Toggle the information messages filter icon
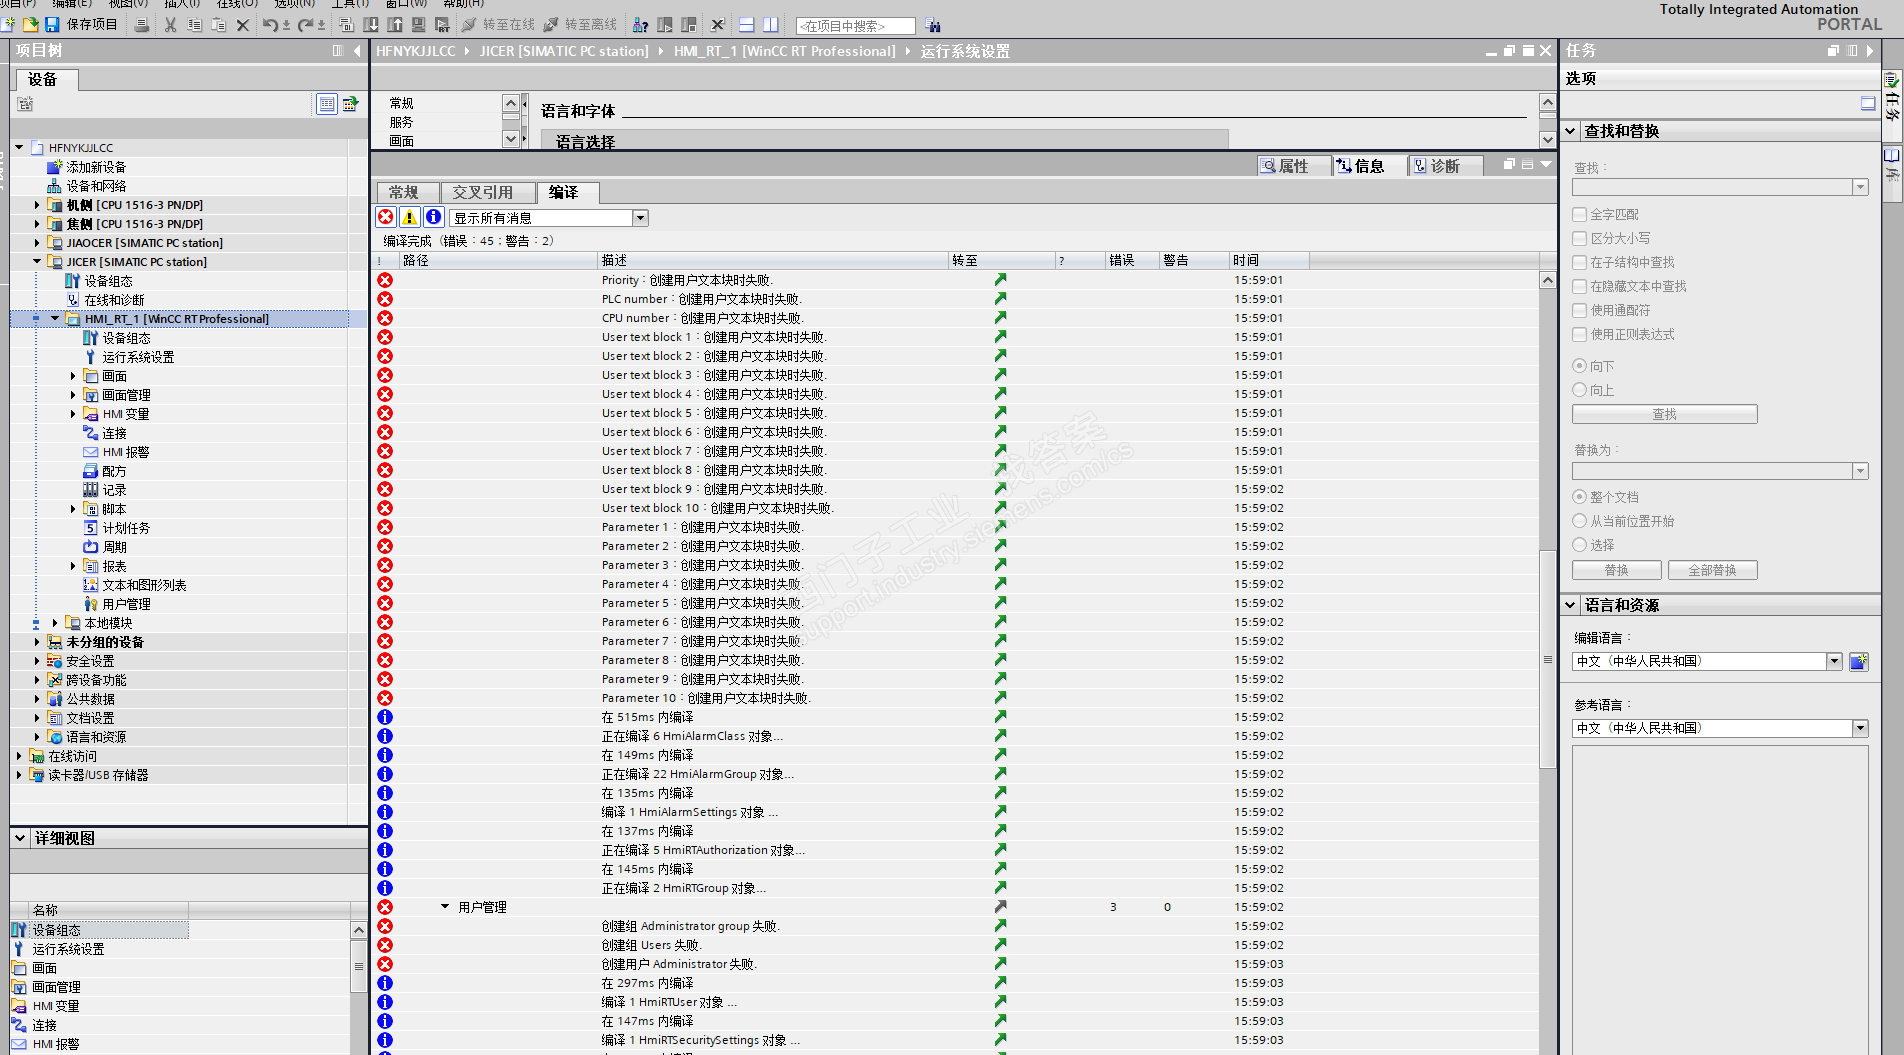 click(x=434, y=217)
